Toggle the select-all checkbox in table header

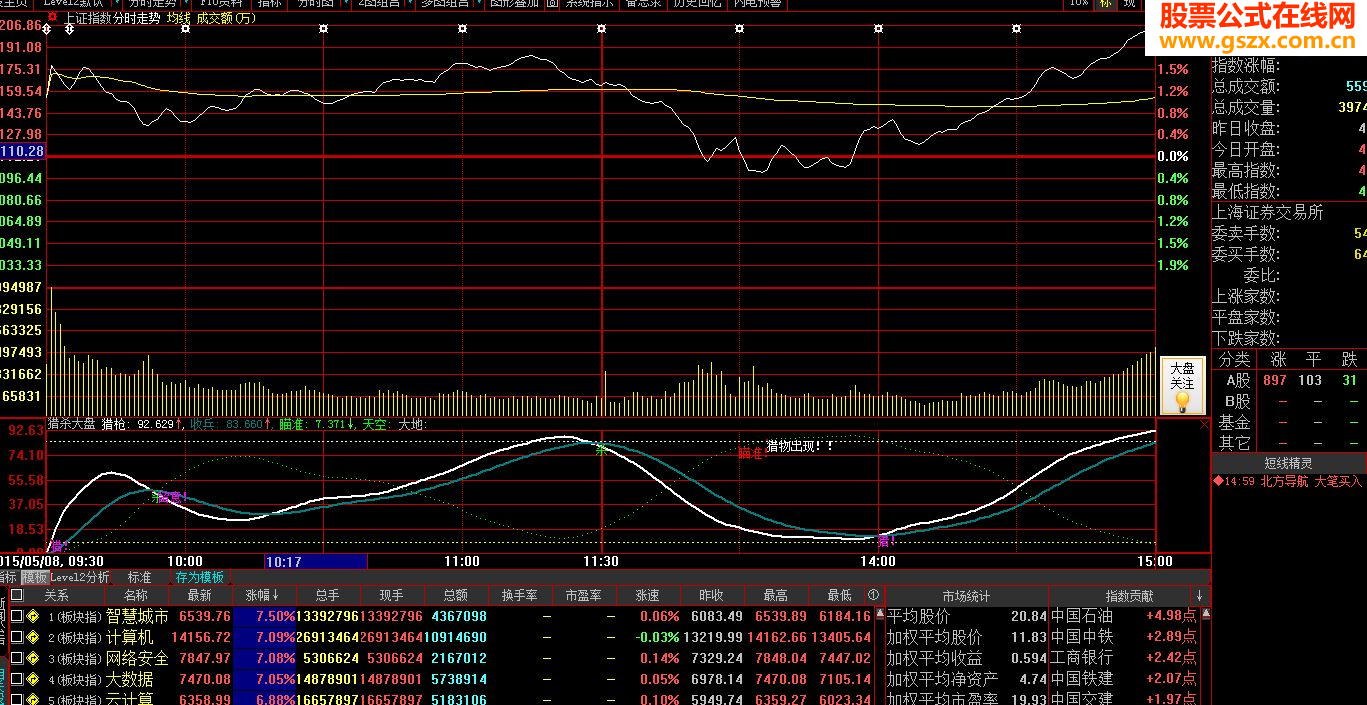coord(16,596)
